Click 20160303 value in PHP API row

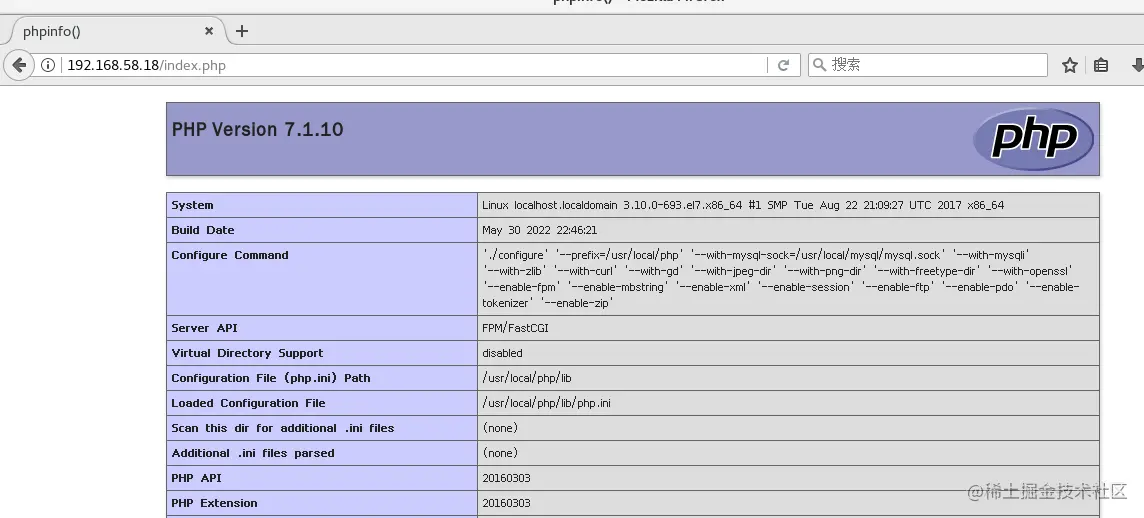pyautogui.click(x=506, y=478)
